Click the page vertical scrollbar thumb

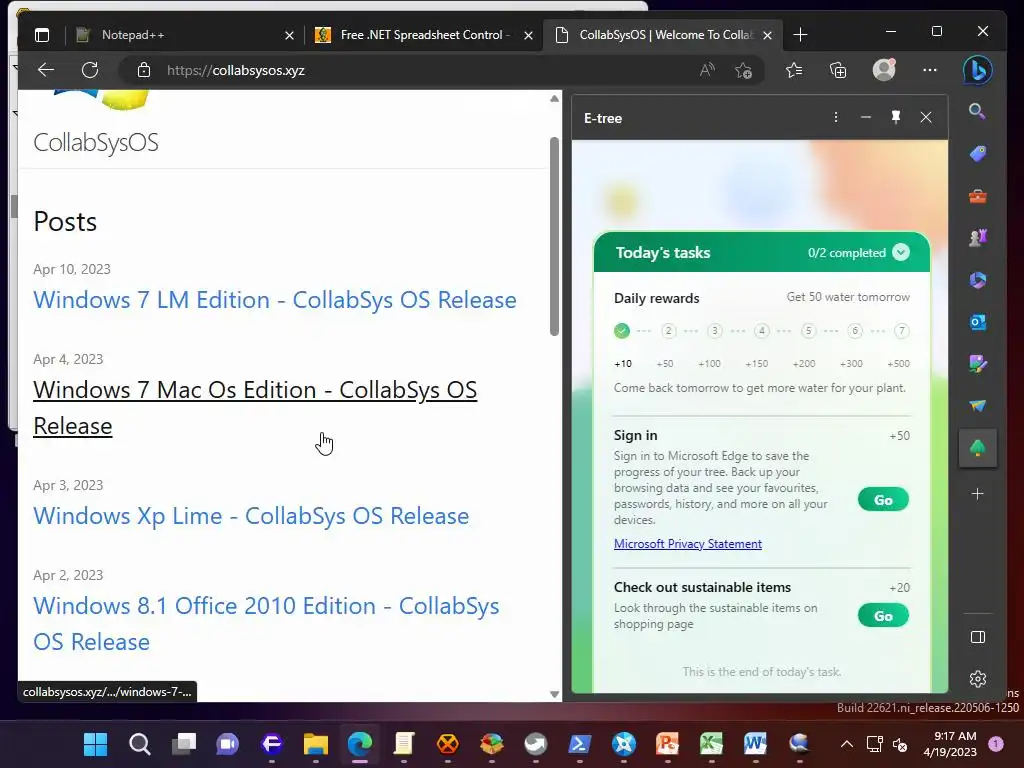[554, 236]
